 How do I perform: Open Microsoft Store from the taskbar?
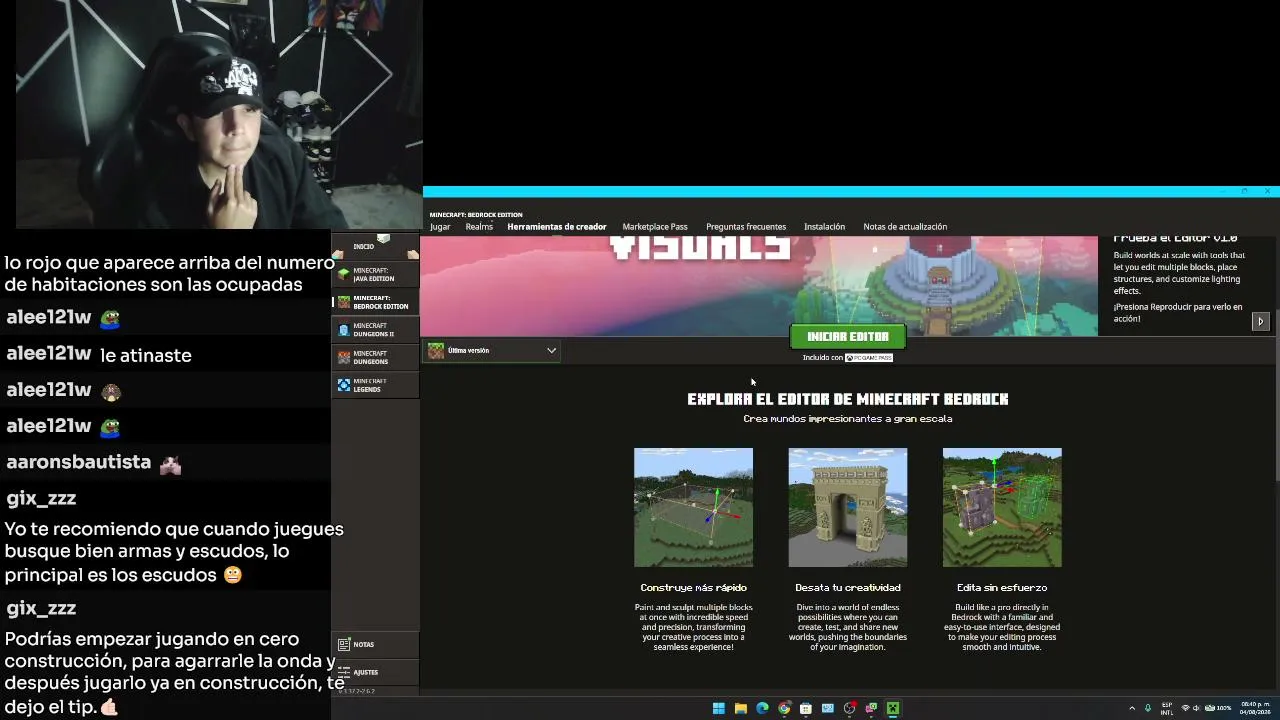coord(806,708)
